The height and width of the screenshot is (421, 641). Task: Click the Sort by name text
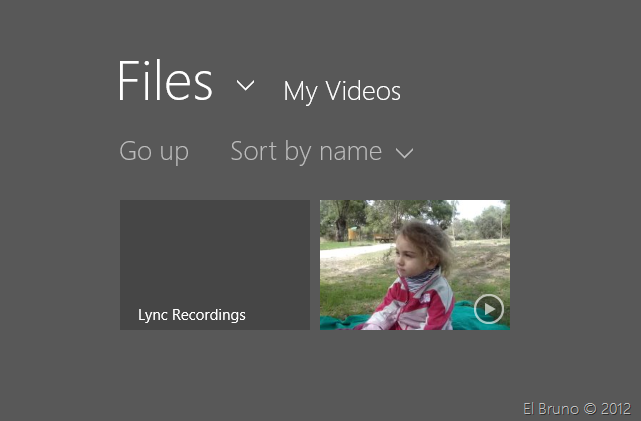(x=306, y=151)
